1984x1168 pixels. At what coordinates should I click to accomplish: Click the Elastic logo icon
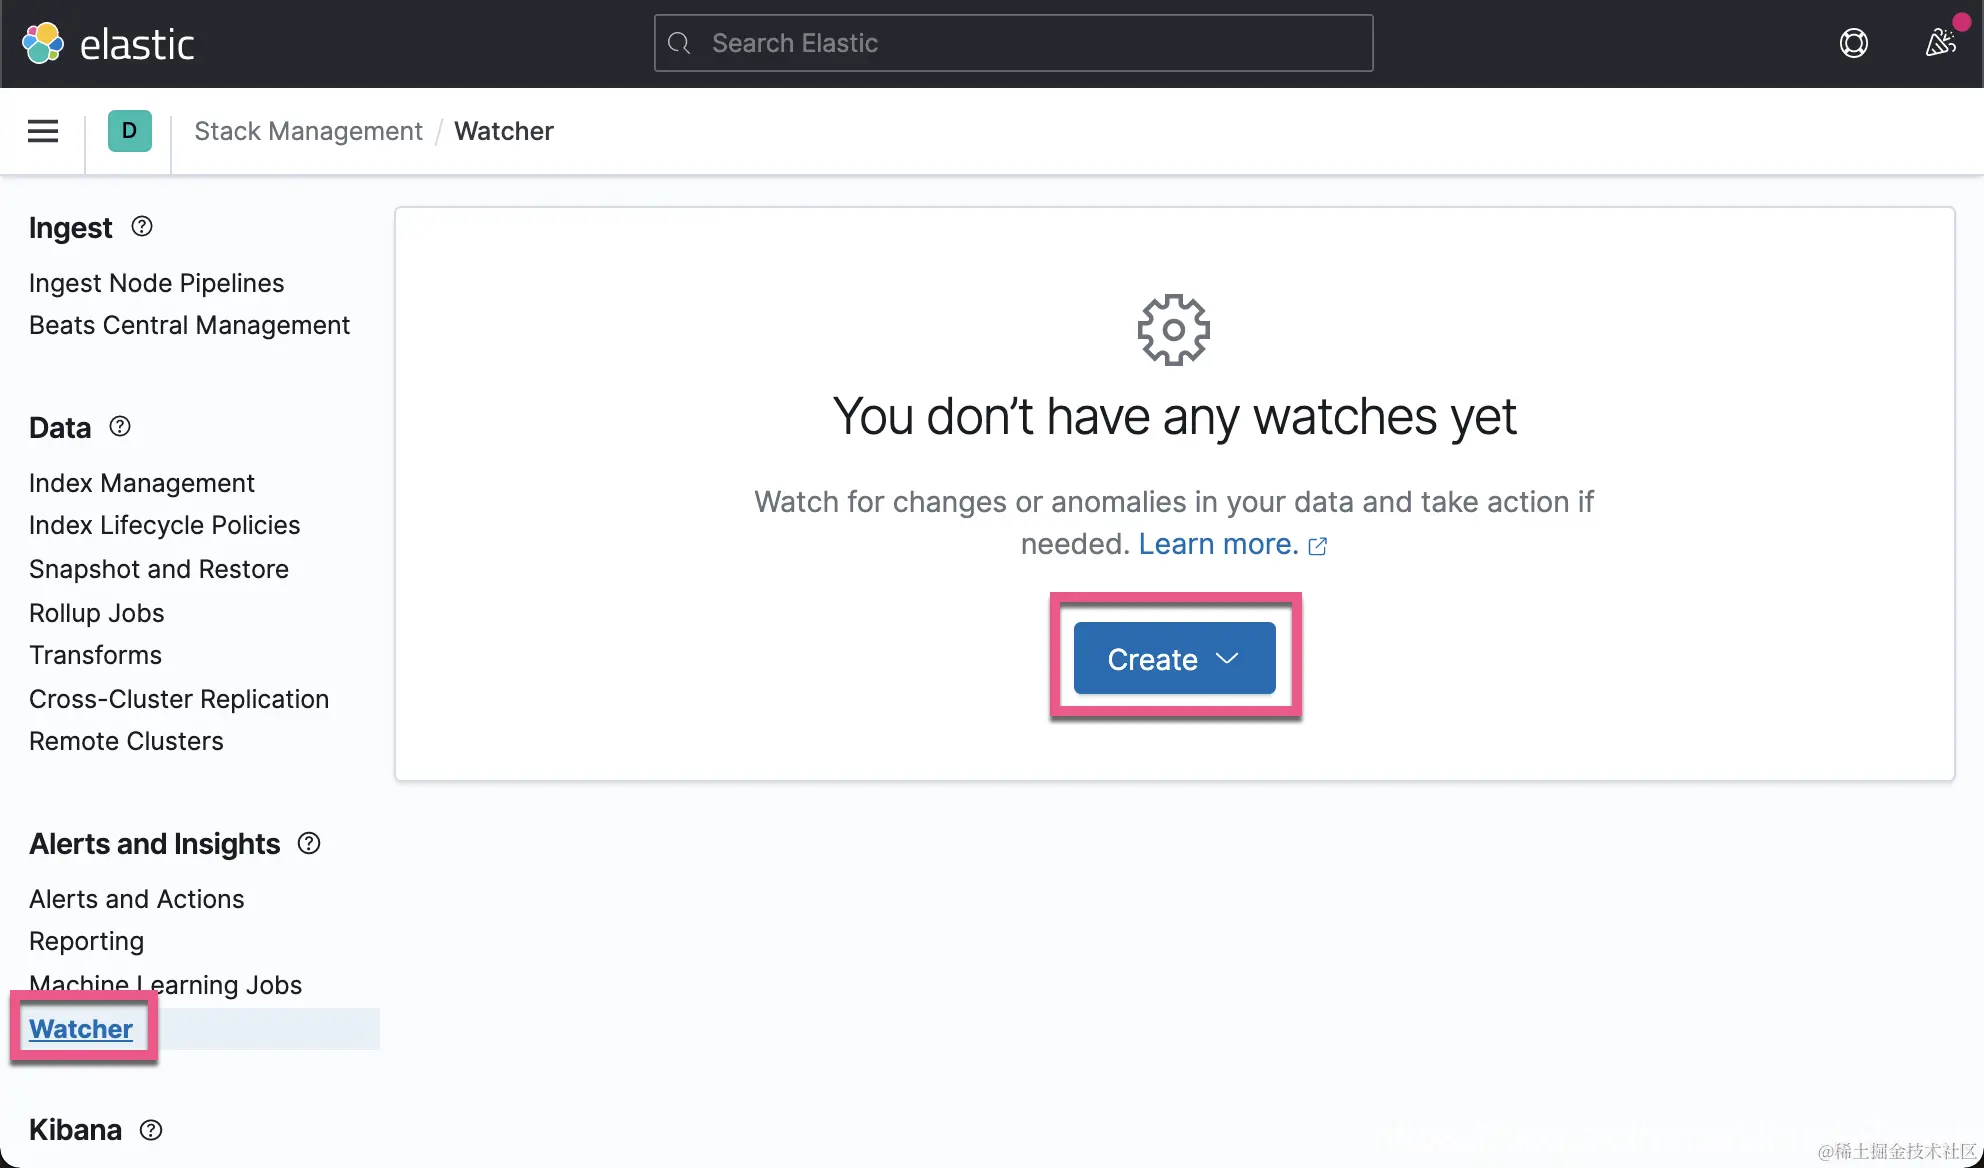coord(43,43)
